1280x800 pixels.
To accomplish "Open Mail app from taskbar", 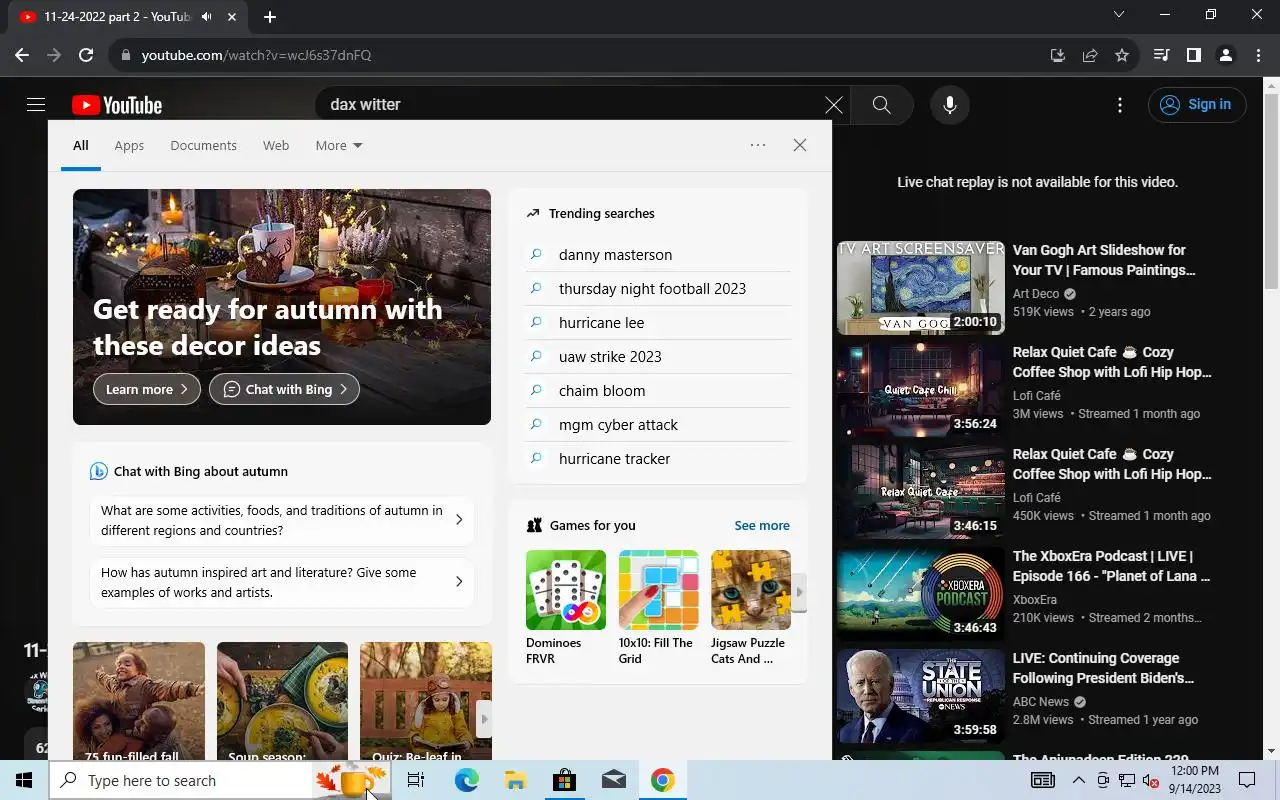I will pos(613,780).
